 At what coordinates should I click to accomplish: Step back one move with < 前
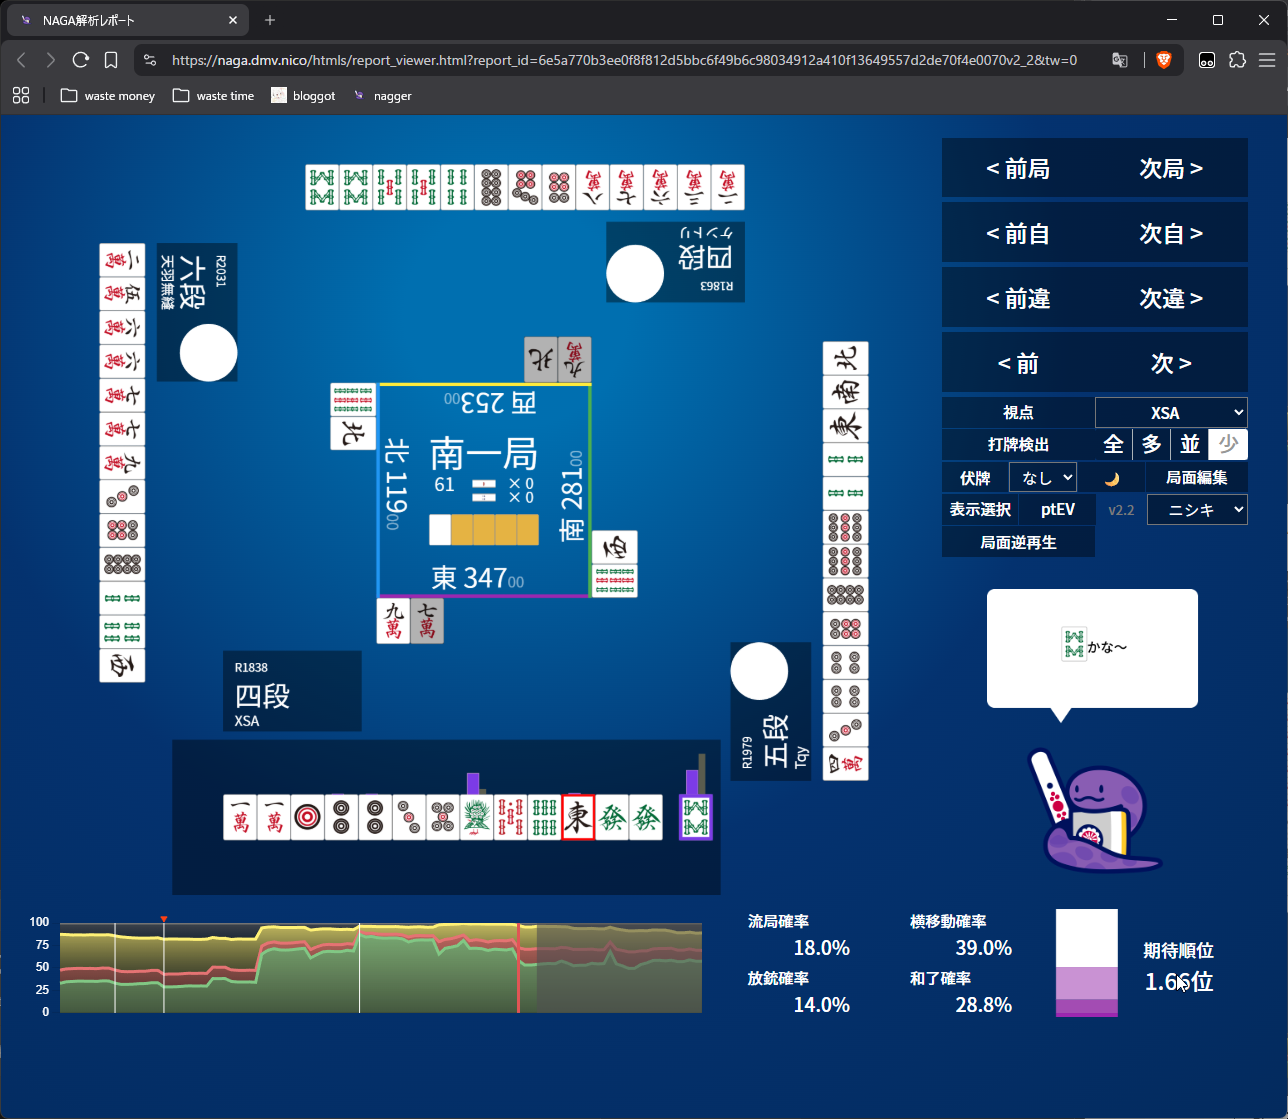[x=1018, y=363]
